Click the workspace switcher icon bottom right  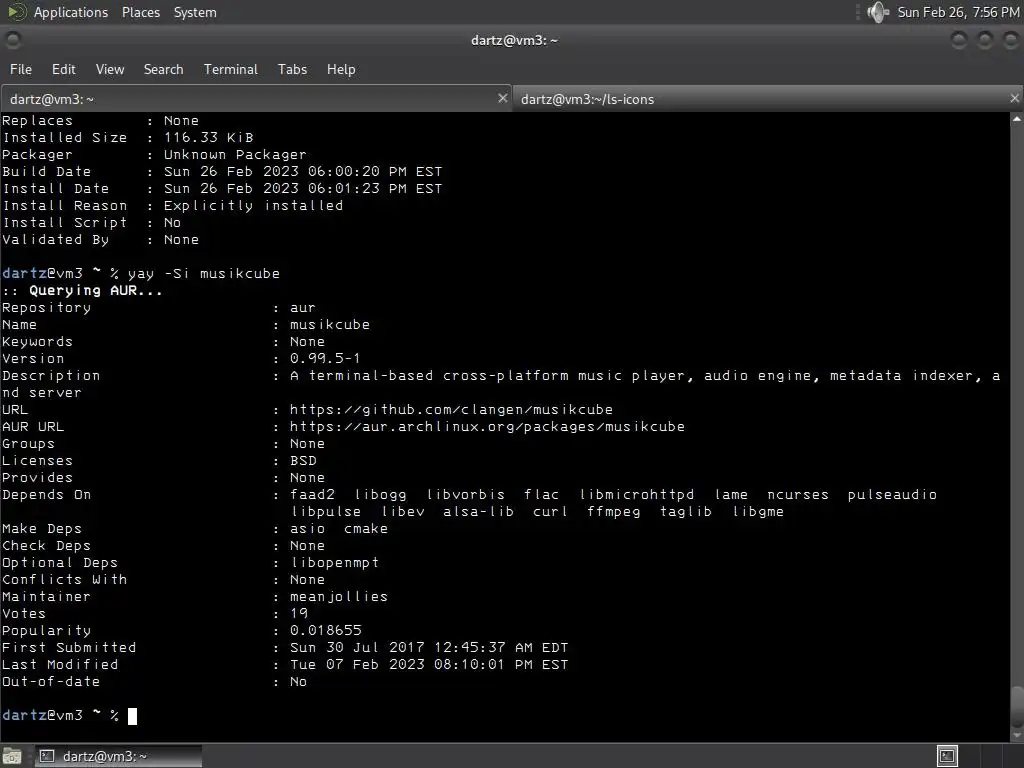point(947,756)
